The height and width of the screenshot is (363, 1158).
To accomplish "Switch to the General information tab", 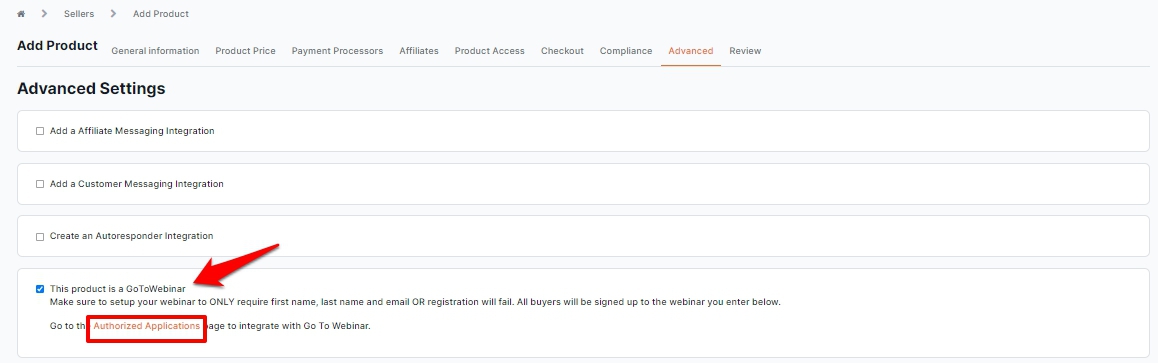I will [x=155, y=51].
